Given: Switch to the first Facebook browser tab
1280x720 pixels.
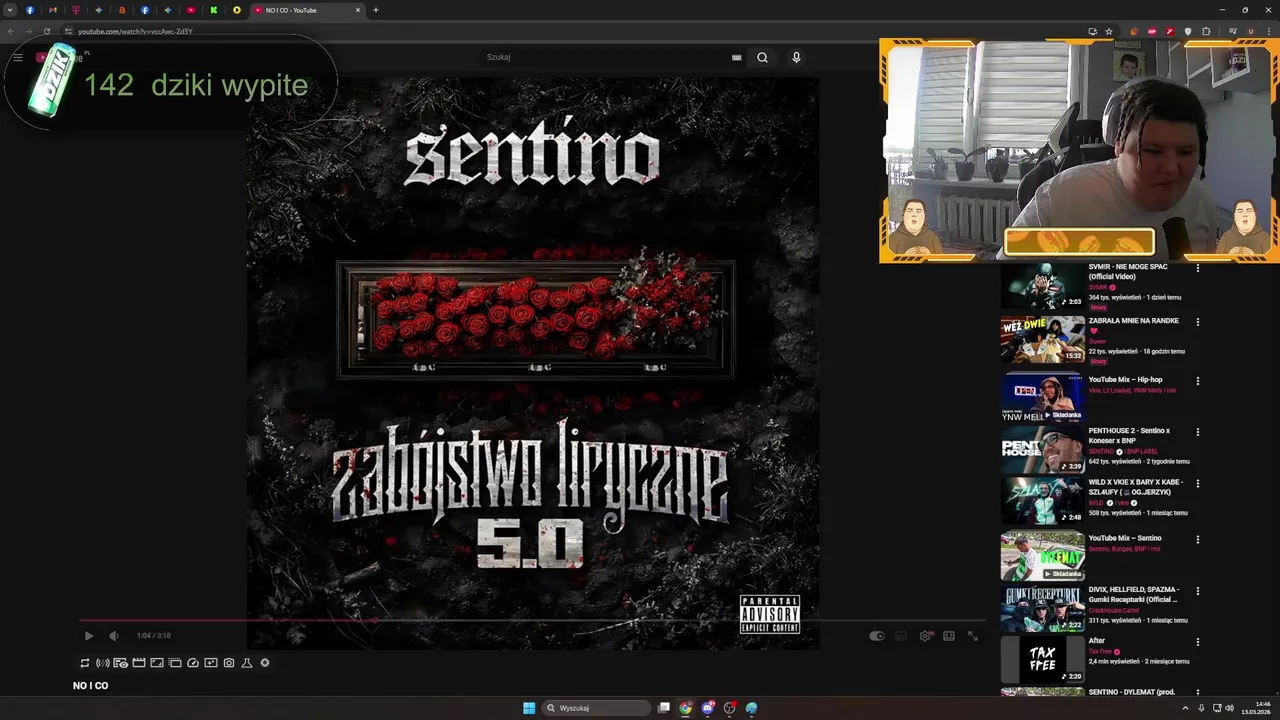Looking at the screenshot, I should (x=30, y=10).
